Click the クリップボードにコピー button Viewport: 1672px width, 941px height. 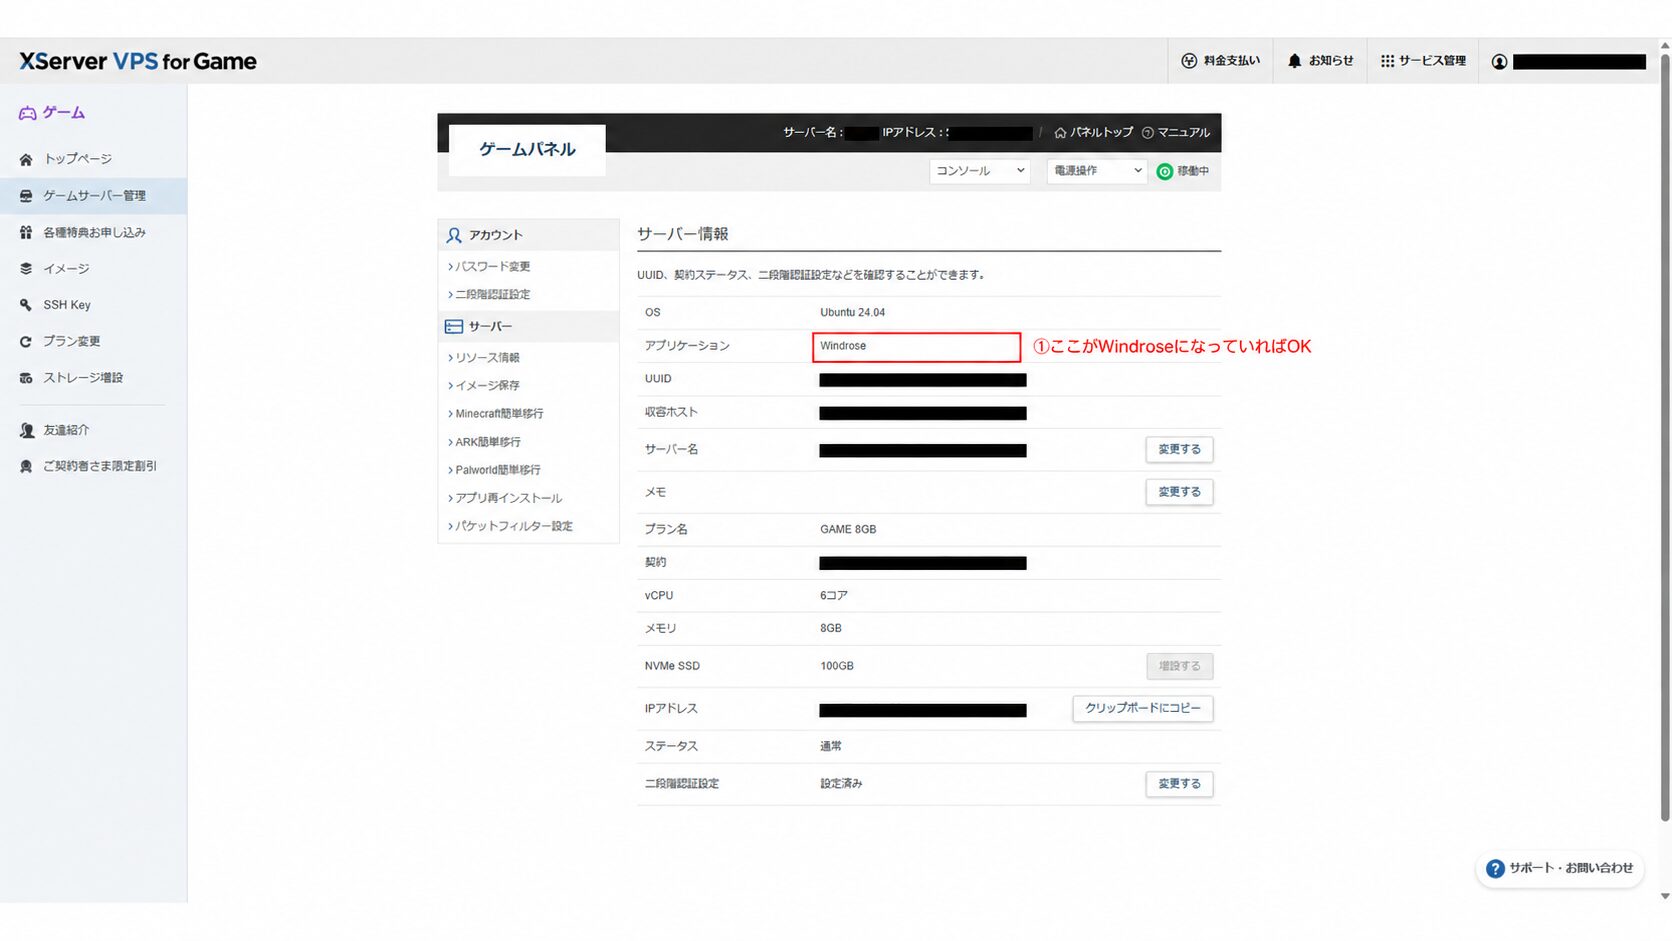click(1143, 708)
